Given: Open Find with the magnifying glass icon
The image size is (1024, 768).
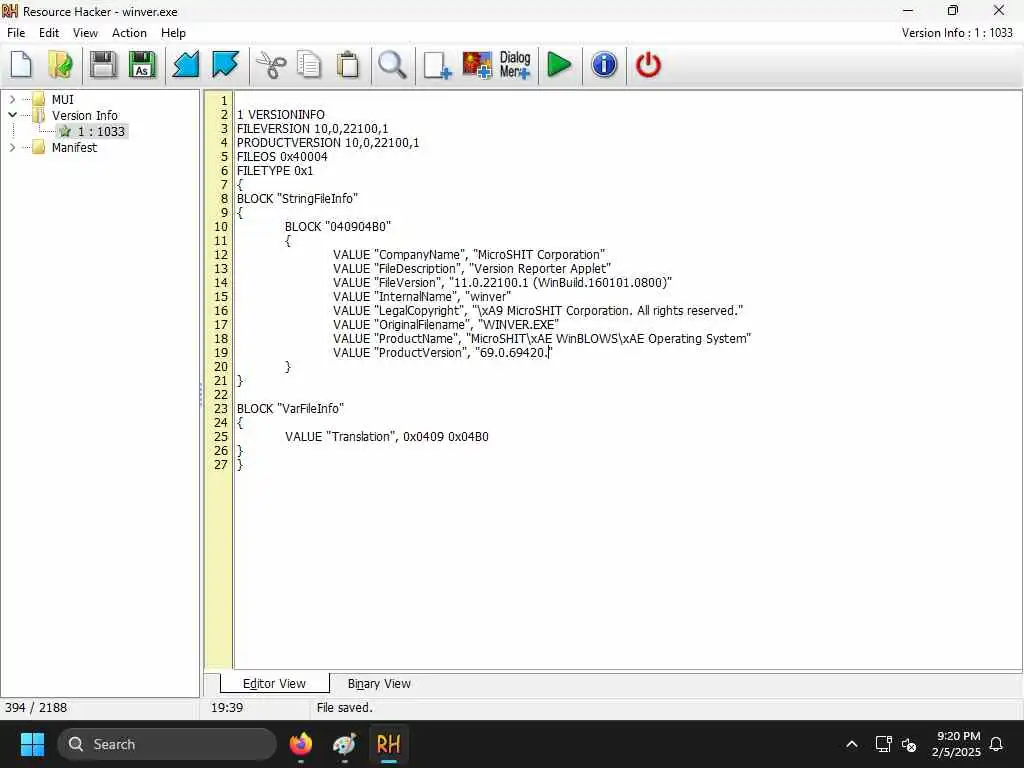Looking at the screenshot, I should point(392,65).
